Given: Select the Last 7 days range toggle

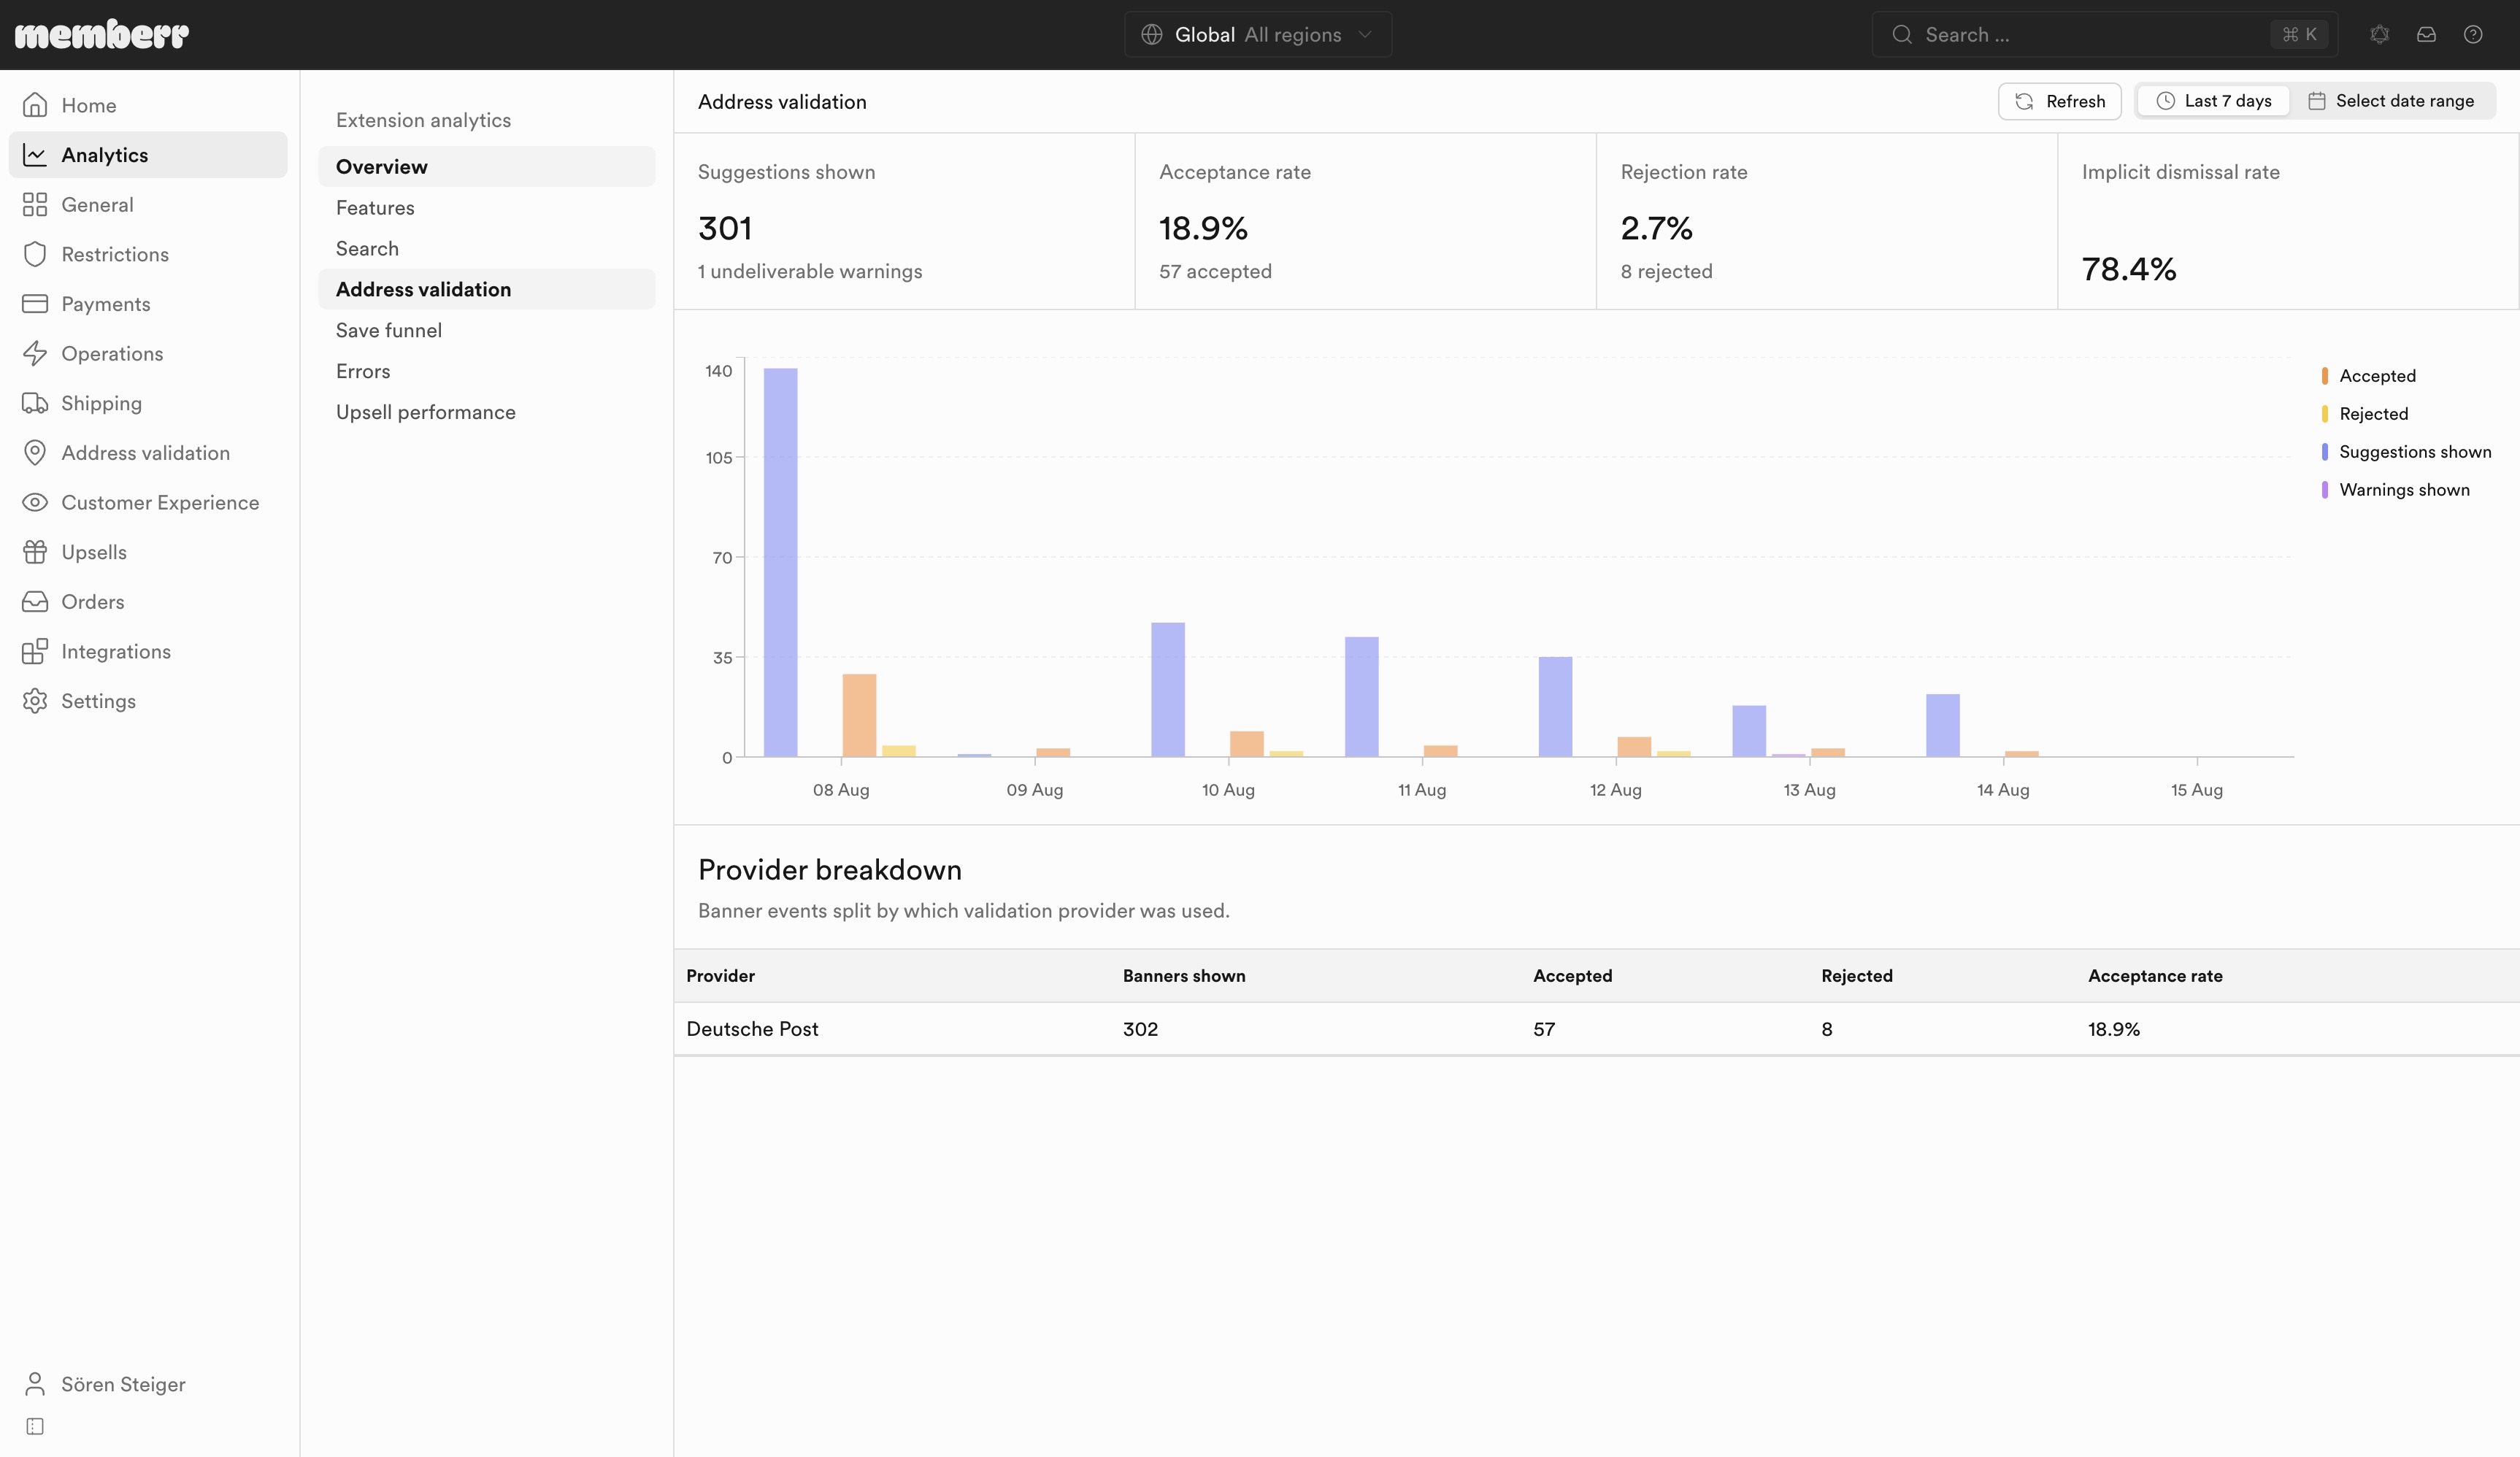Looking at the screenshot, I should 2213,101.
